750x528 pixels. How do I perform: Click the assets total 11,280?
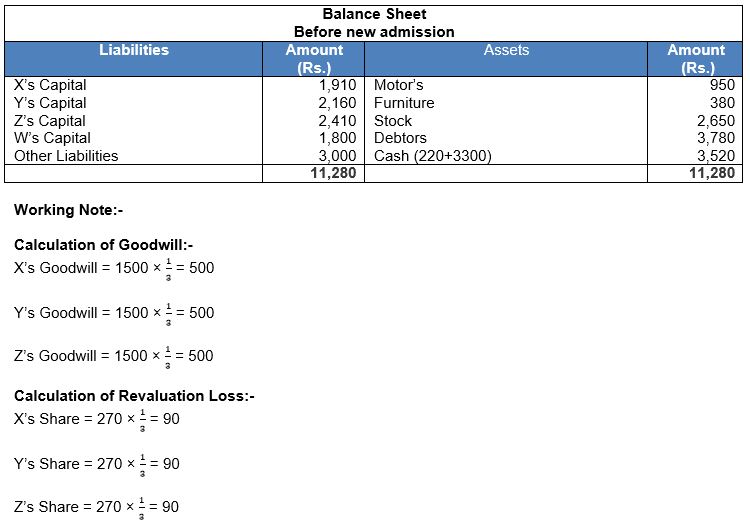[710, 173]
